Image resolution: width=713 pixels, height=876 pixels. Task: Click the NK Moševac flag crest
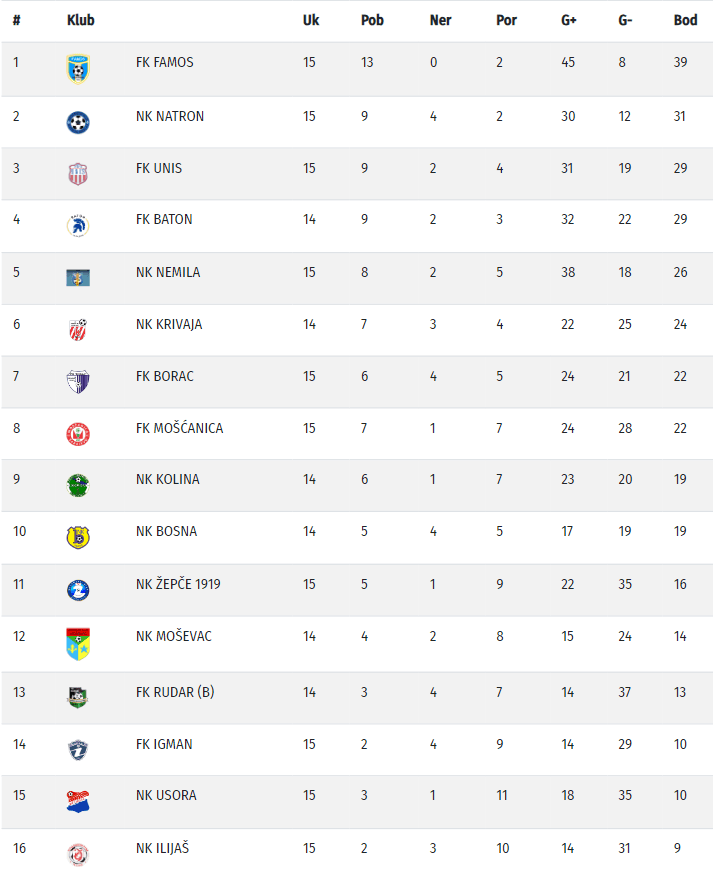click(78, 643)
